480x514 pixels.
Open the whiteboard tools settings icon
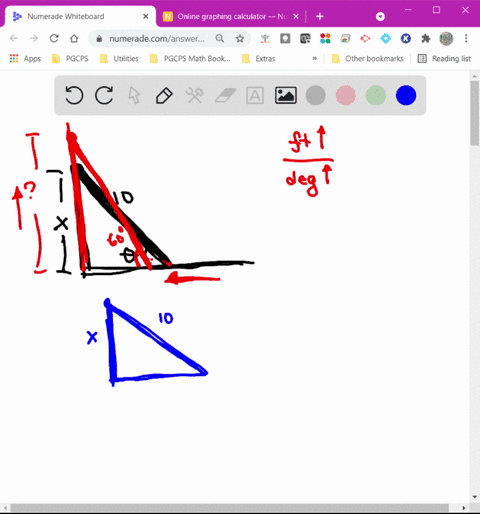(194, 95)
